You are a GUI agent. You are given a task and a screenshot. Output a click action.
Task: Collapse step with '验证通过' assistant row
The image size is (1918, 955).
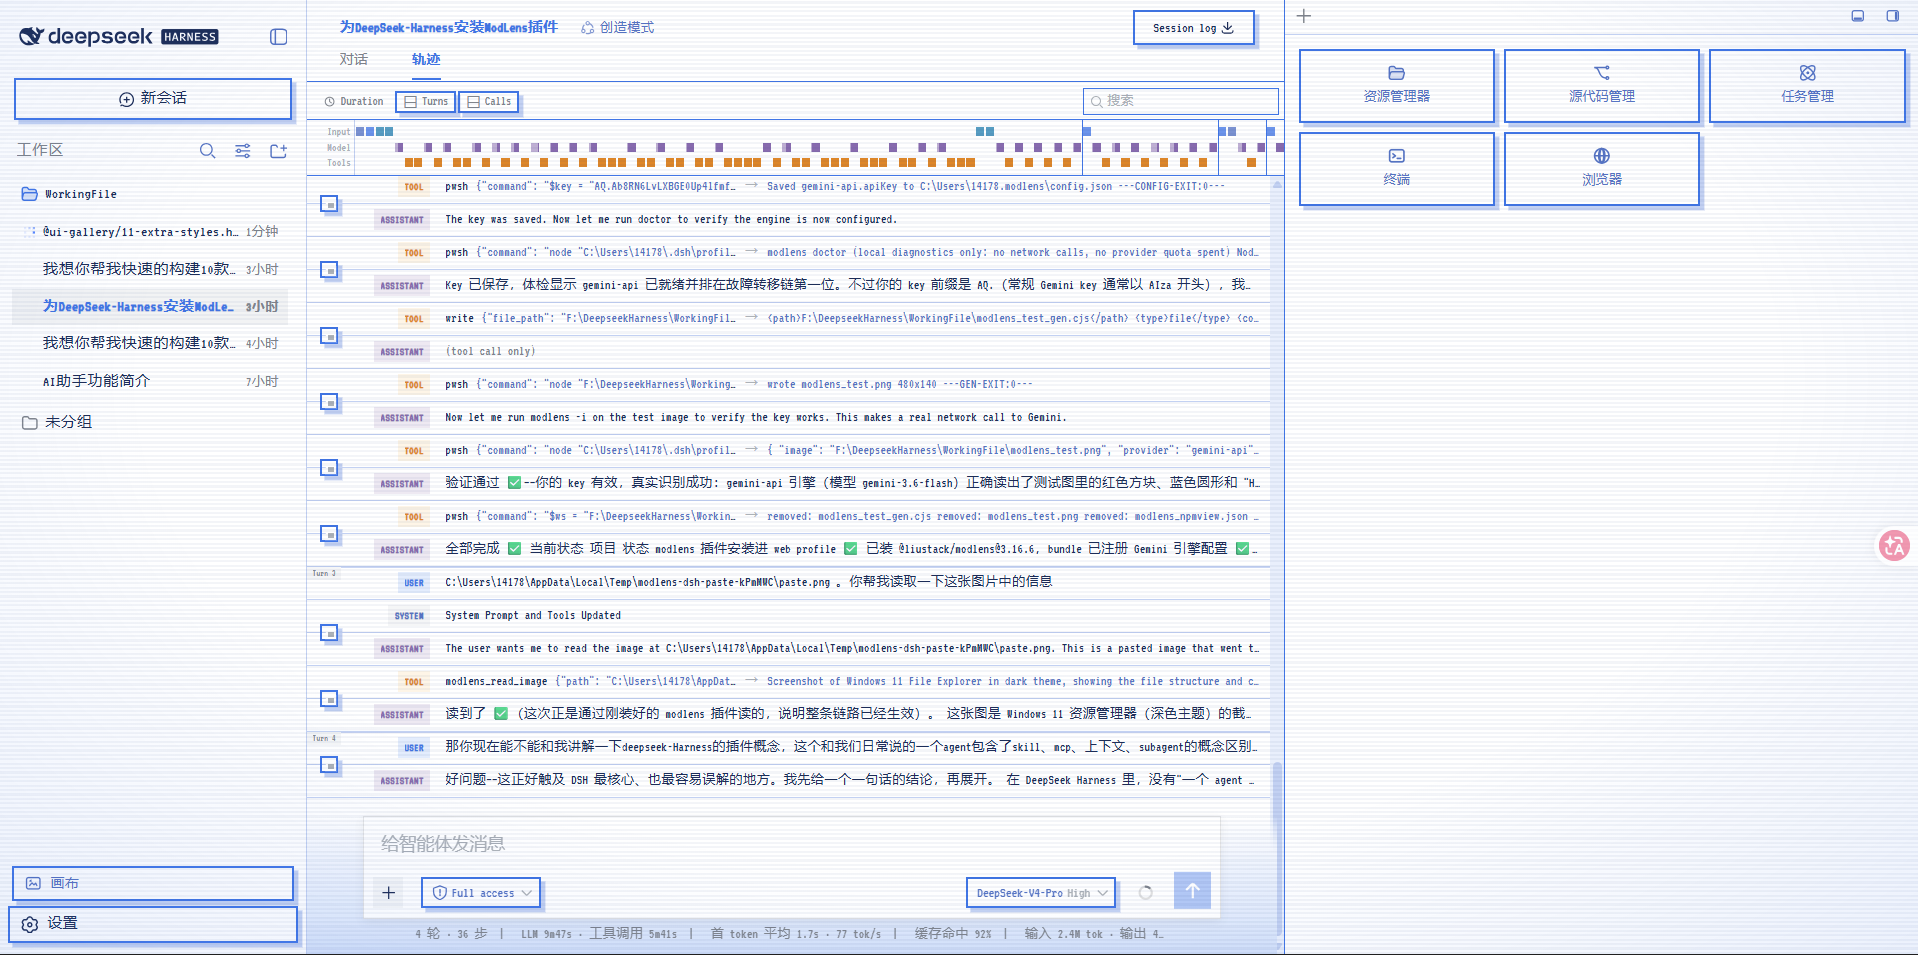pyautogui.click(x=329, y=468)
